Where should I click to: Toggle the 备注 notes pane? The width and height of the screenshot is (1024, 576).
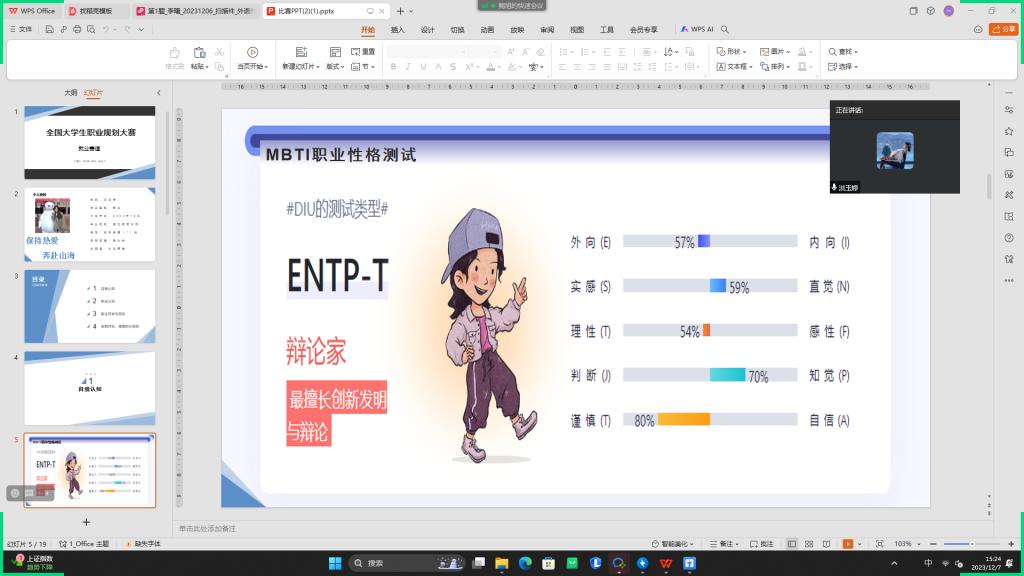click(725, 544)
